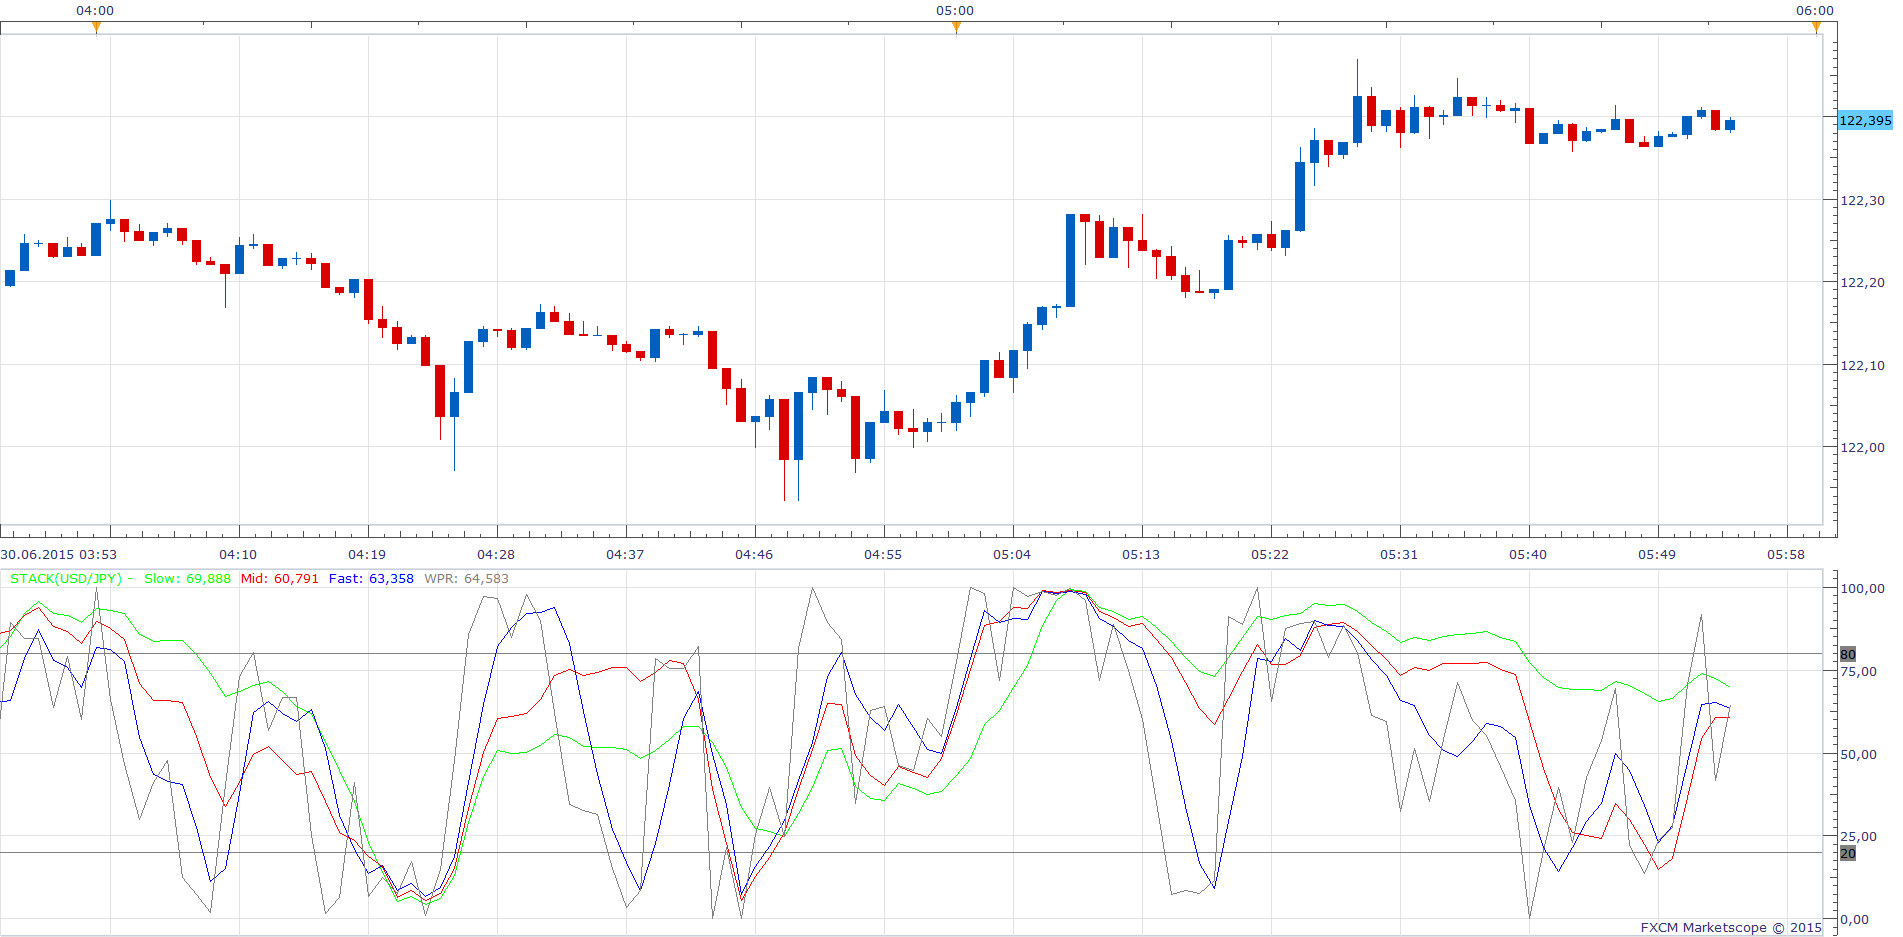Select the blue Fast: 63,358 legend
This screenshot has width=1903, height=937.
pos(371,579)
